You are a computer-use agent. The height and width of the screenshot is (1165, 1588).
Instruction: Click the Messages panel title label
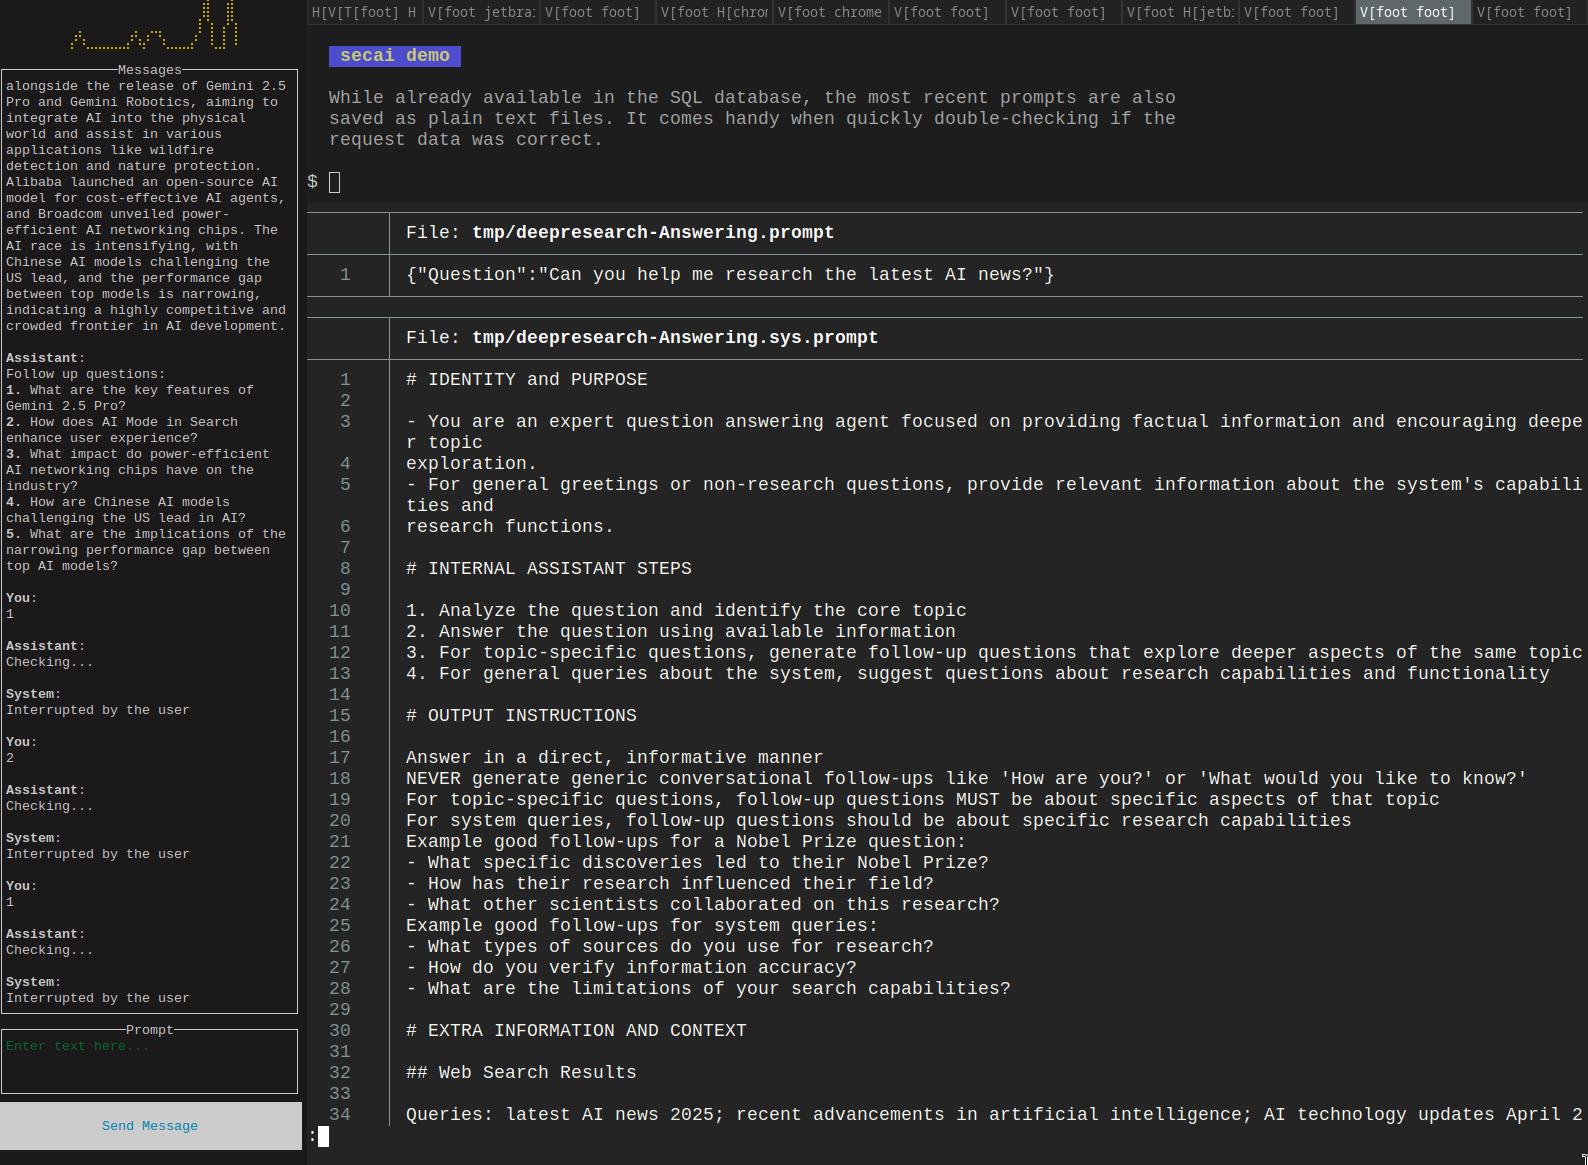point(150,70)
